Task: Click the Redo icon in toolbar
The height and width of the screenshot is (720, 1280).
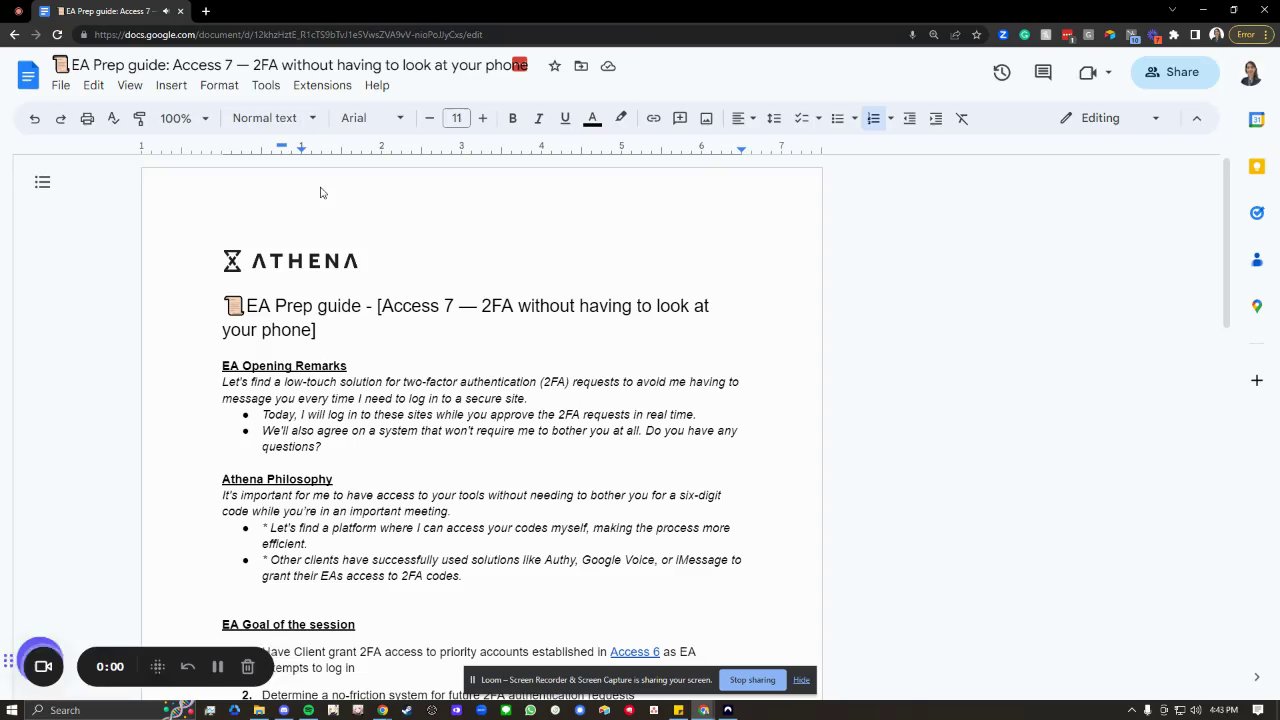Action: (x=60, y=118)
